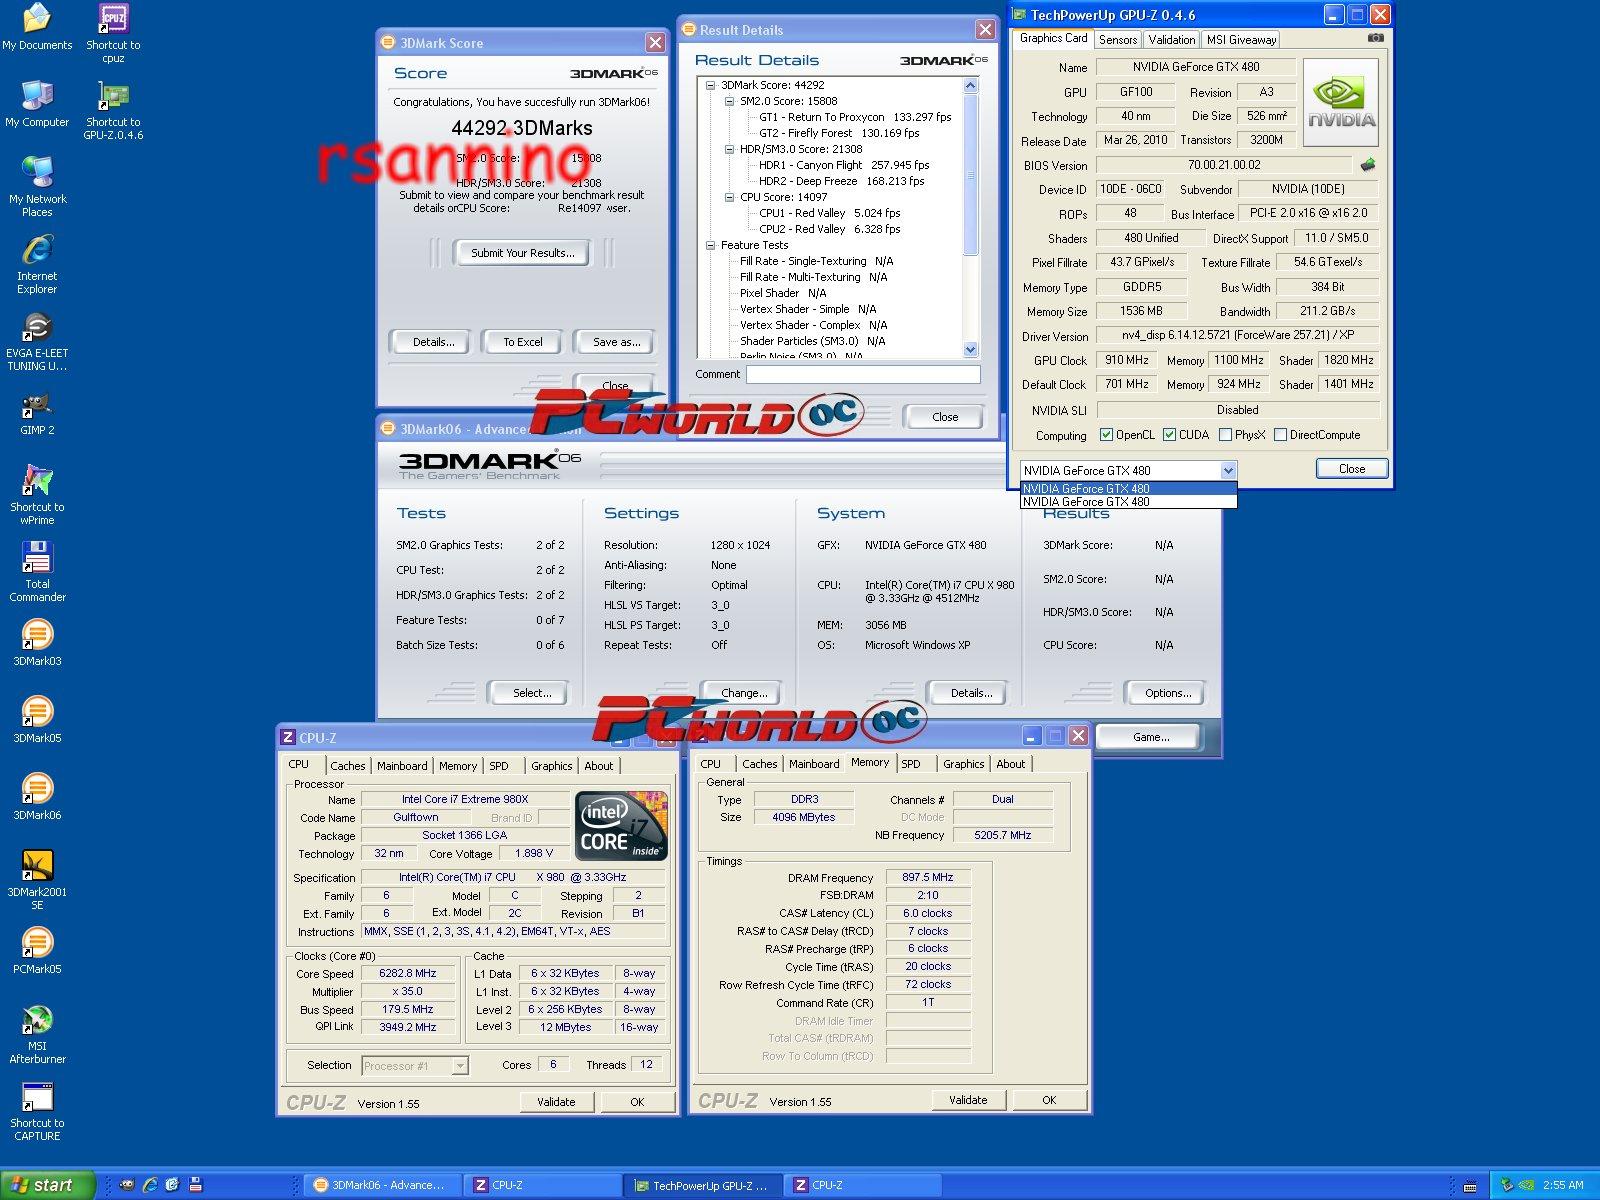Open EVGA E-LEET Tuning Utility icon
1600x1200 pixels.
(x=37, y=341)
